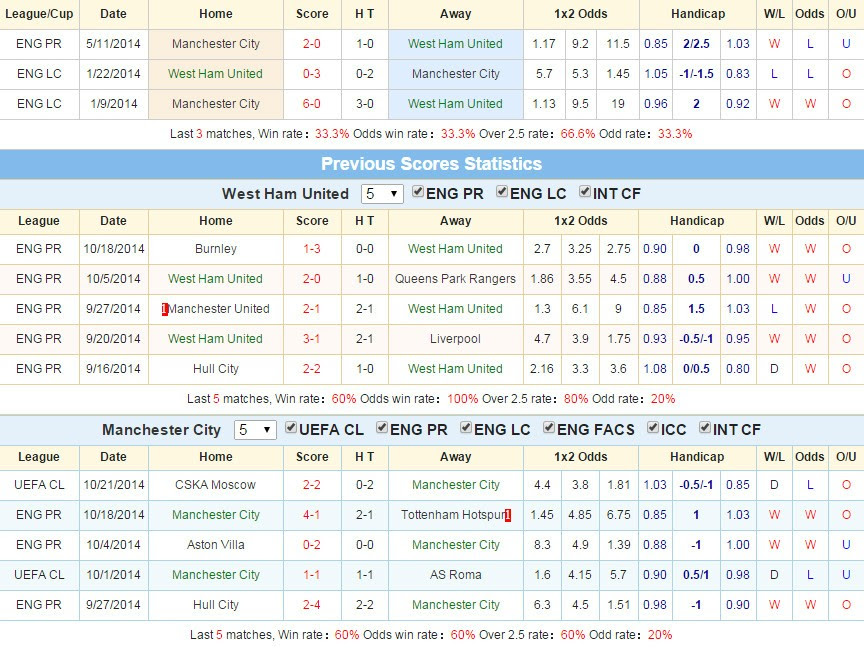Click the Previous Scores Statistics heading
The height and width of the screenshot is (650, 864).
click(431, 164)
